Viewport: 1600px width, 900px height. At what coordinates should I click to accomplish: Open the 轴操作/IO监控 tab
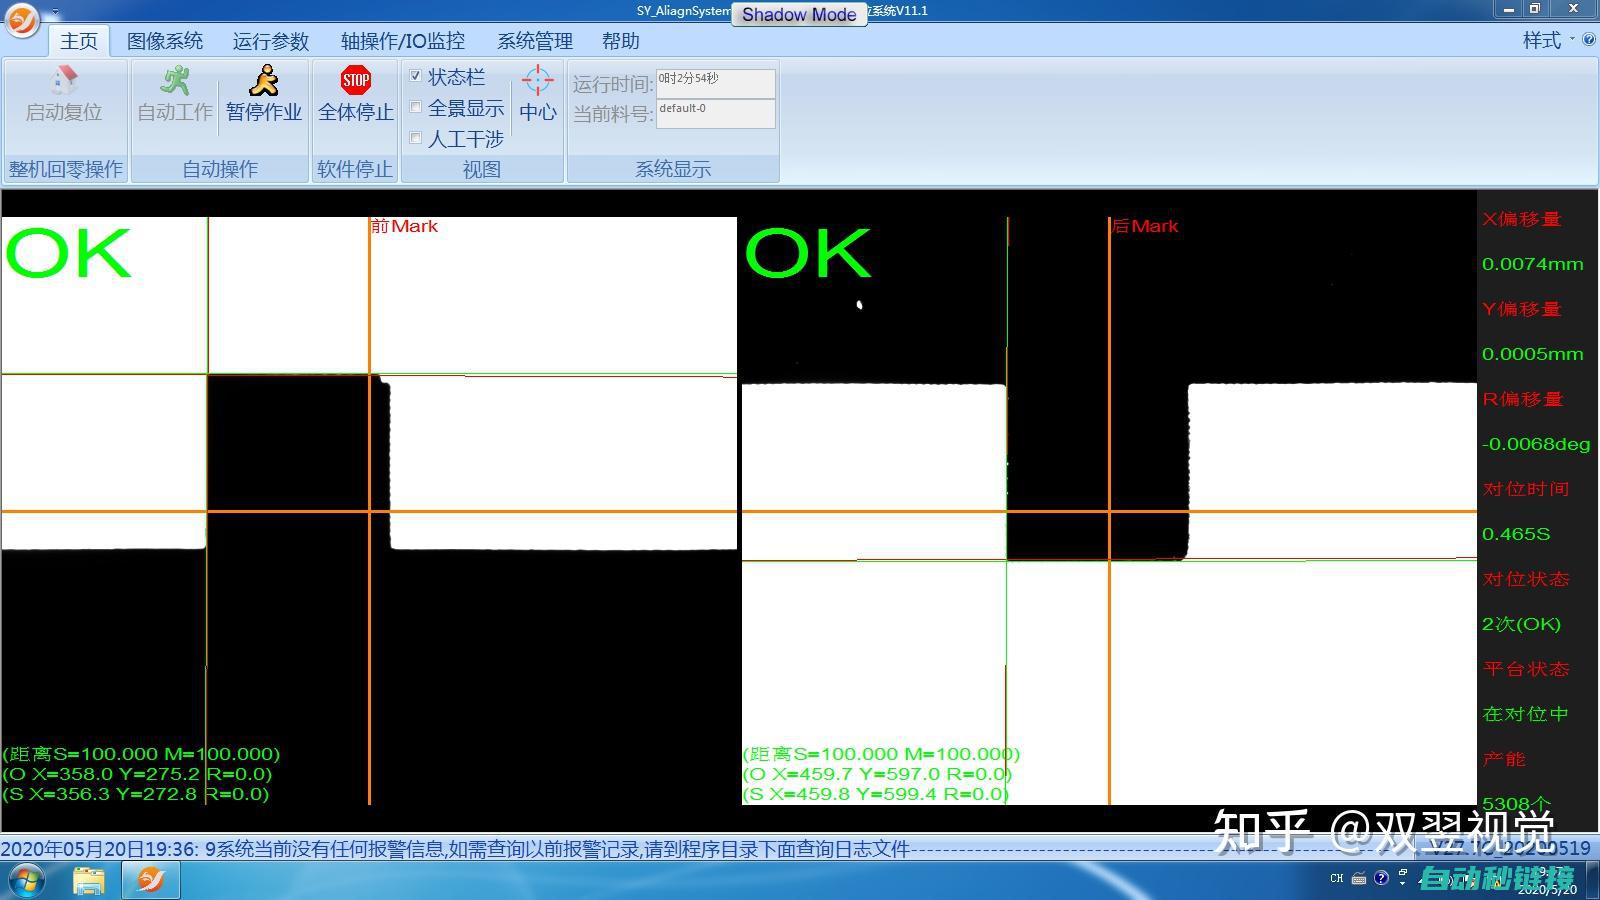point(403,41)
